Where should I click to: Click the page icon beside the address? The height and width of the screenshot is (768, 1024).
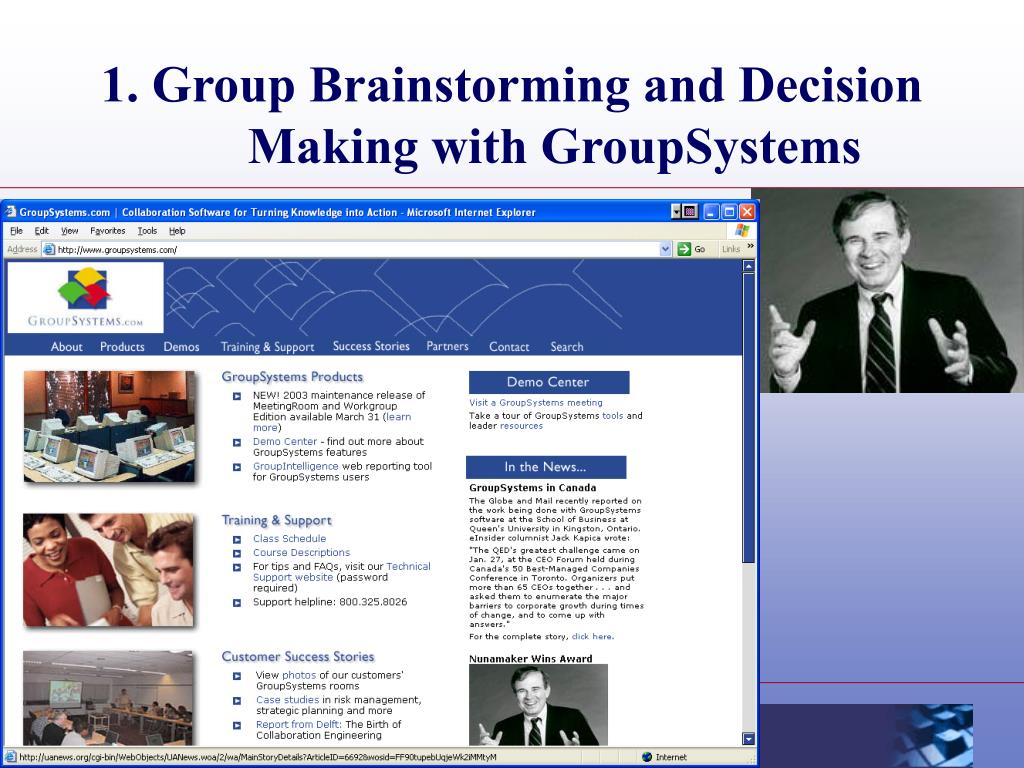click(x=48, y=249)
